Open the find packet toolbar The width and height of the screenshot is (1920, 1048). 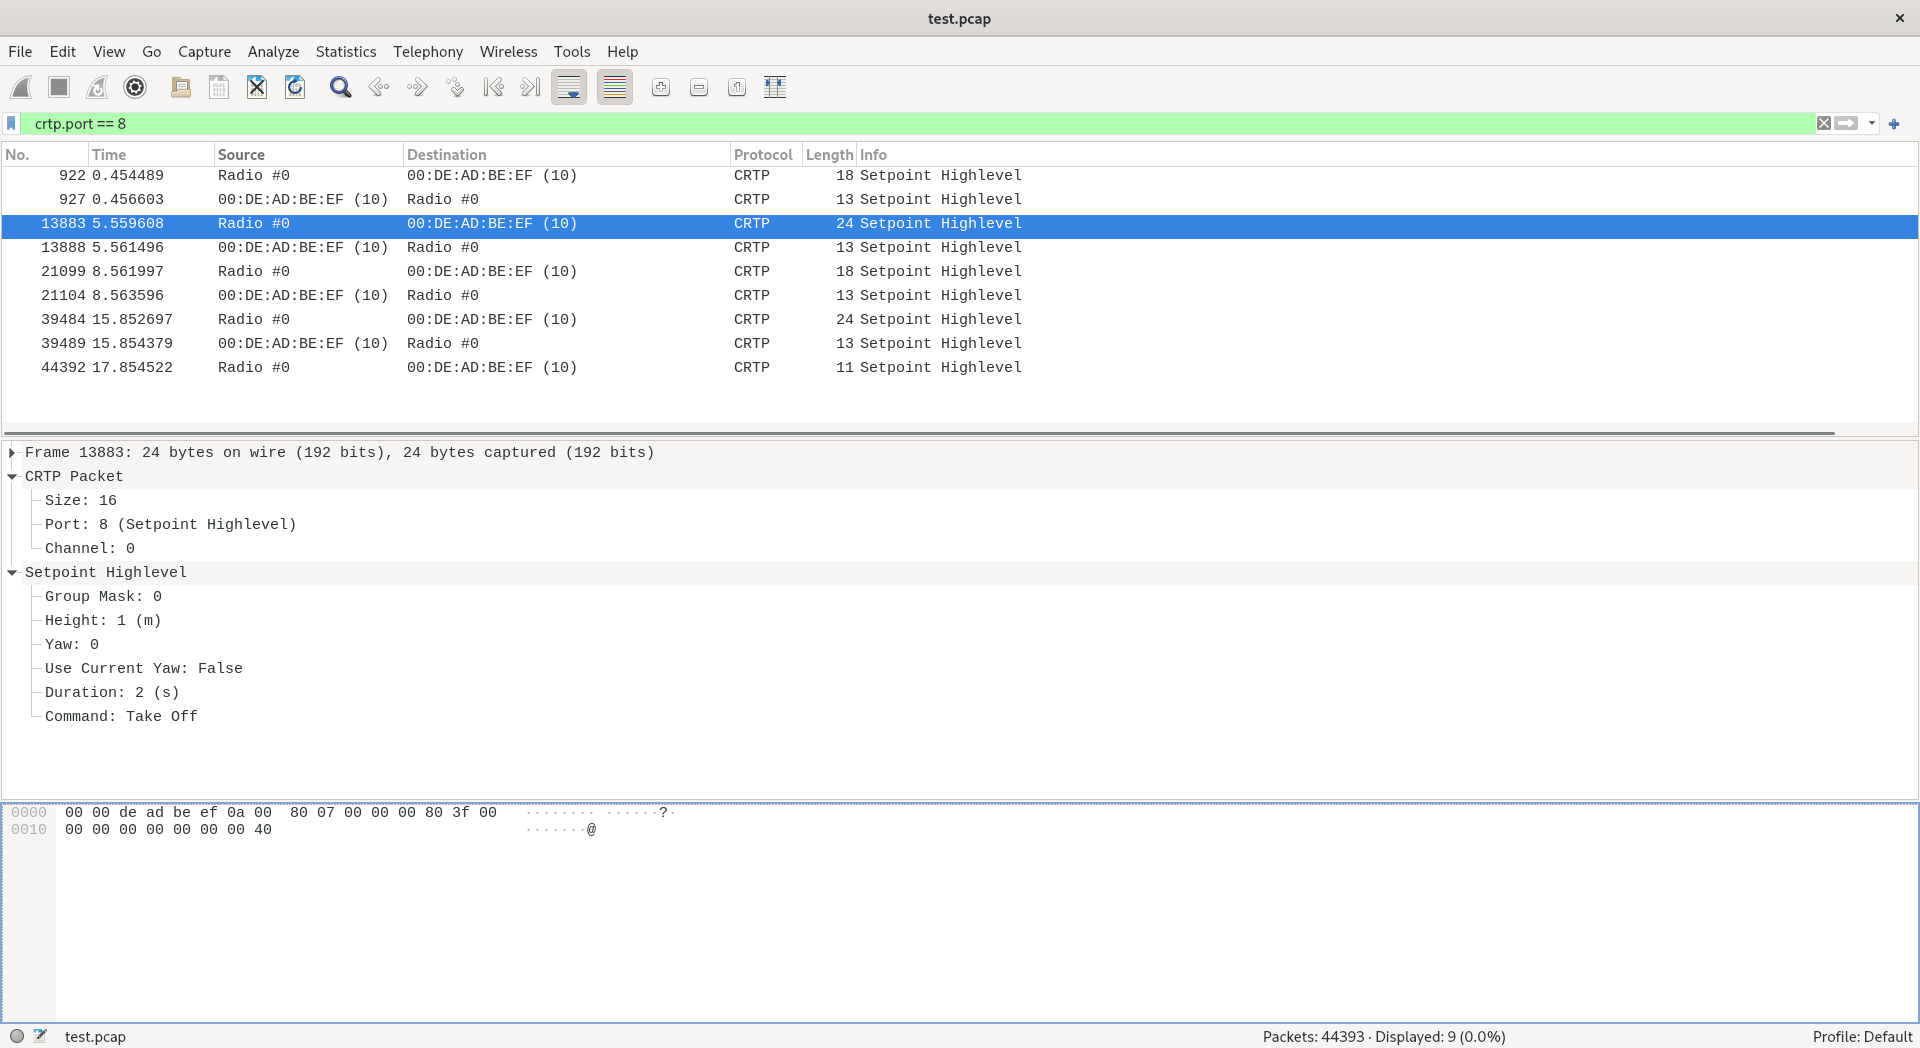[x=340, y=87]
